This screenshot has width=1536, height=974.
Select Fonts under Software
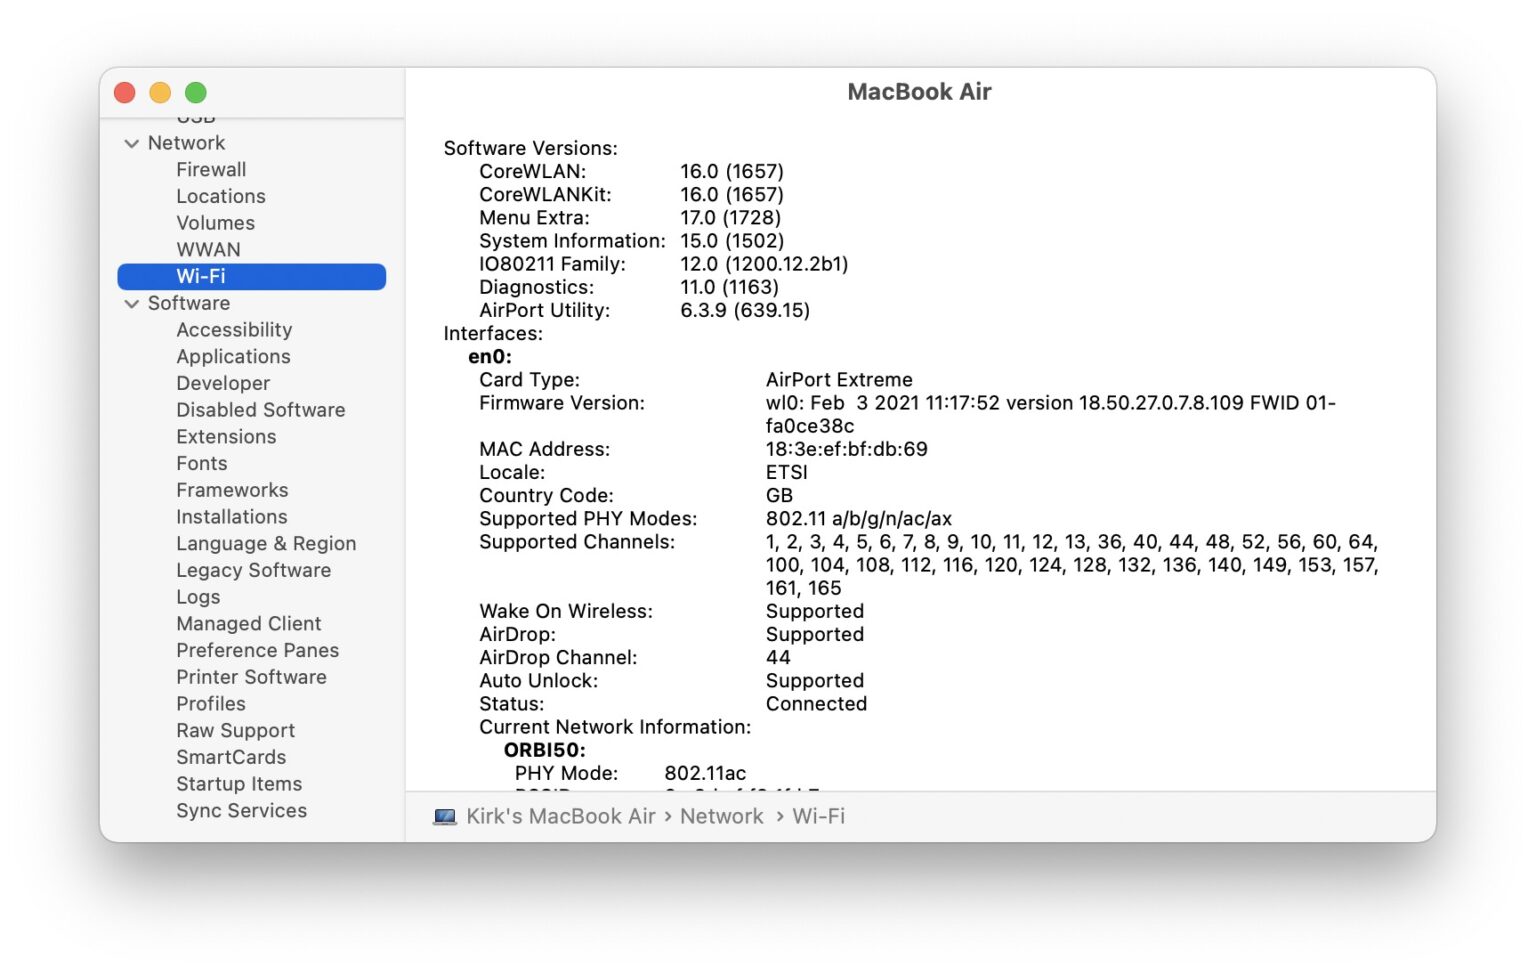coord(201,463)
